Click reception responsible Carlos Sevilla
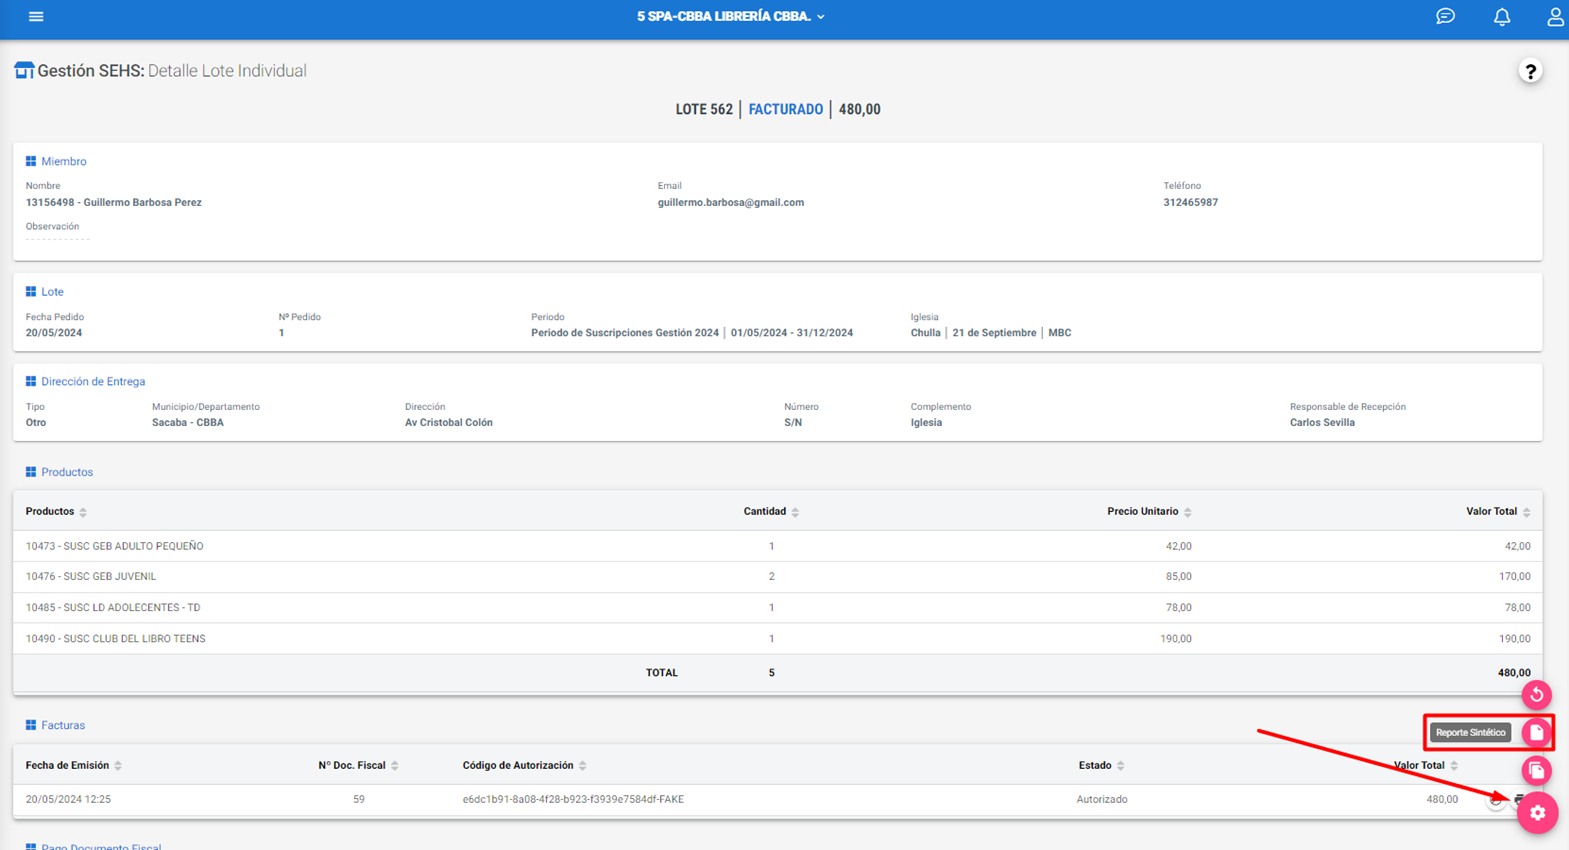 (x=1322, y=422)
